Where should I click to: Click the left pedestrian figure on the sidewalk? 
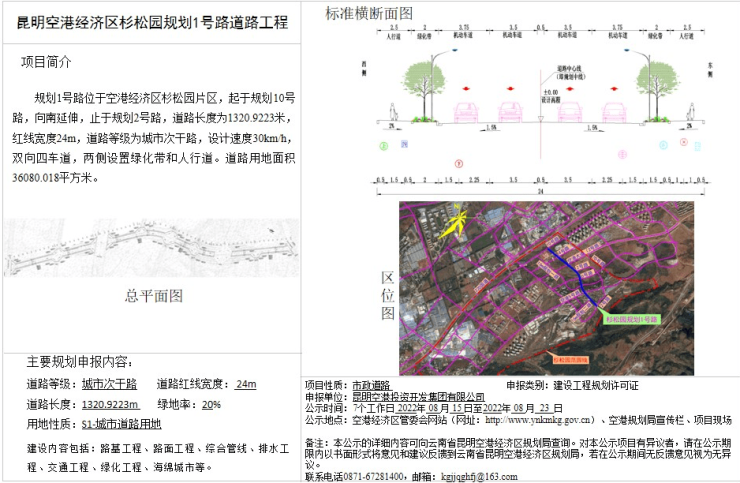coord(393,112)
